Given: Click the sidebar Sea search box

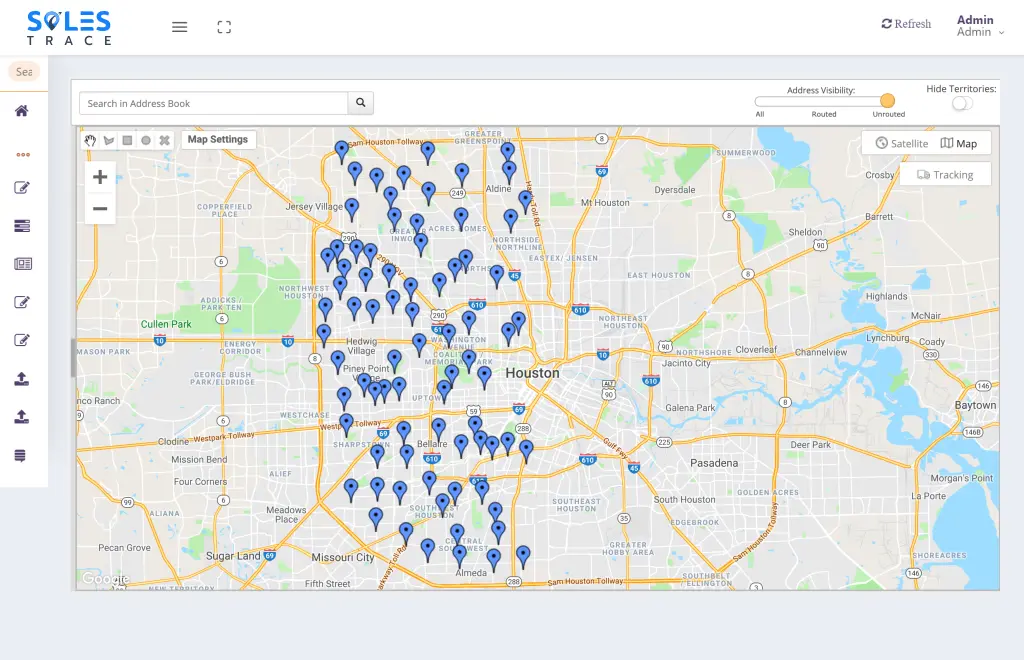Looking at the screenshot, I should pos(24,72).
